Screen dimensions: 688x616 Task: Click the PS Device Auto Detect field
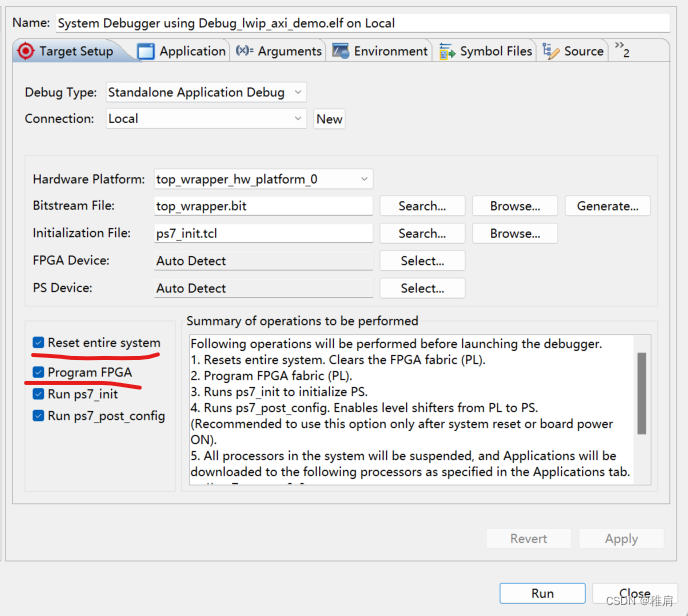pyautogui.click(x=263, y=288)
